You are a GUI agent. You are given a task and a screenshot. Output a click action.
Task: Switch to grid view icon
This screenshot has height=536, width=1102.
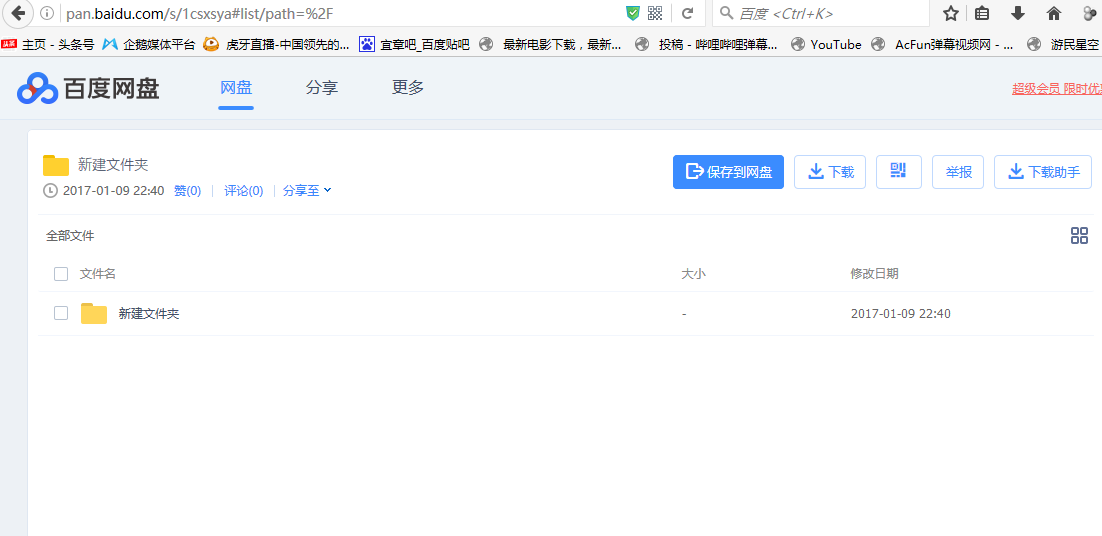pyautogui.click(x=1079, y=236)
